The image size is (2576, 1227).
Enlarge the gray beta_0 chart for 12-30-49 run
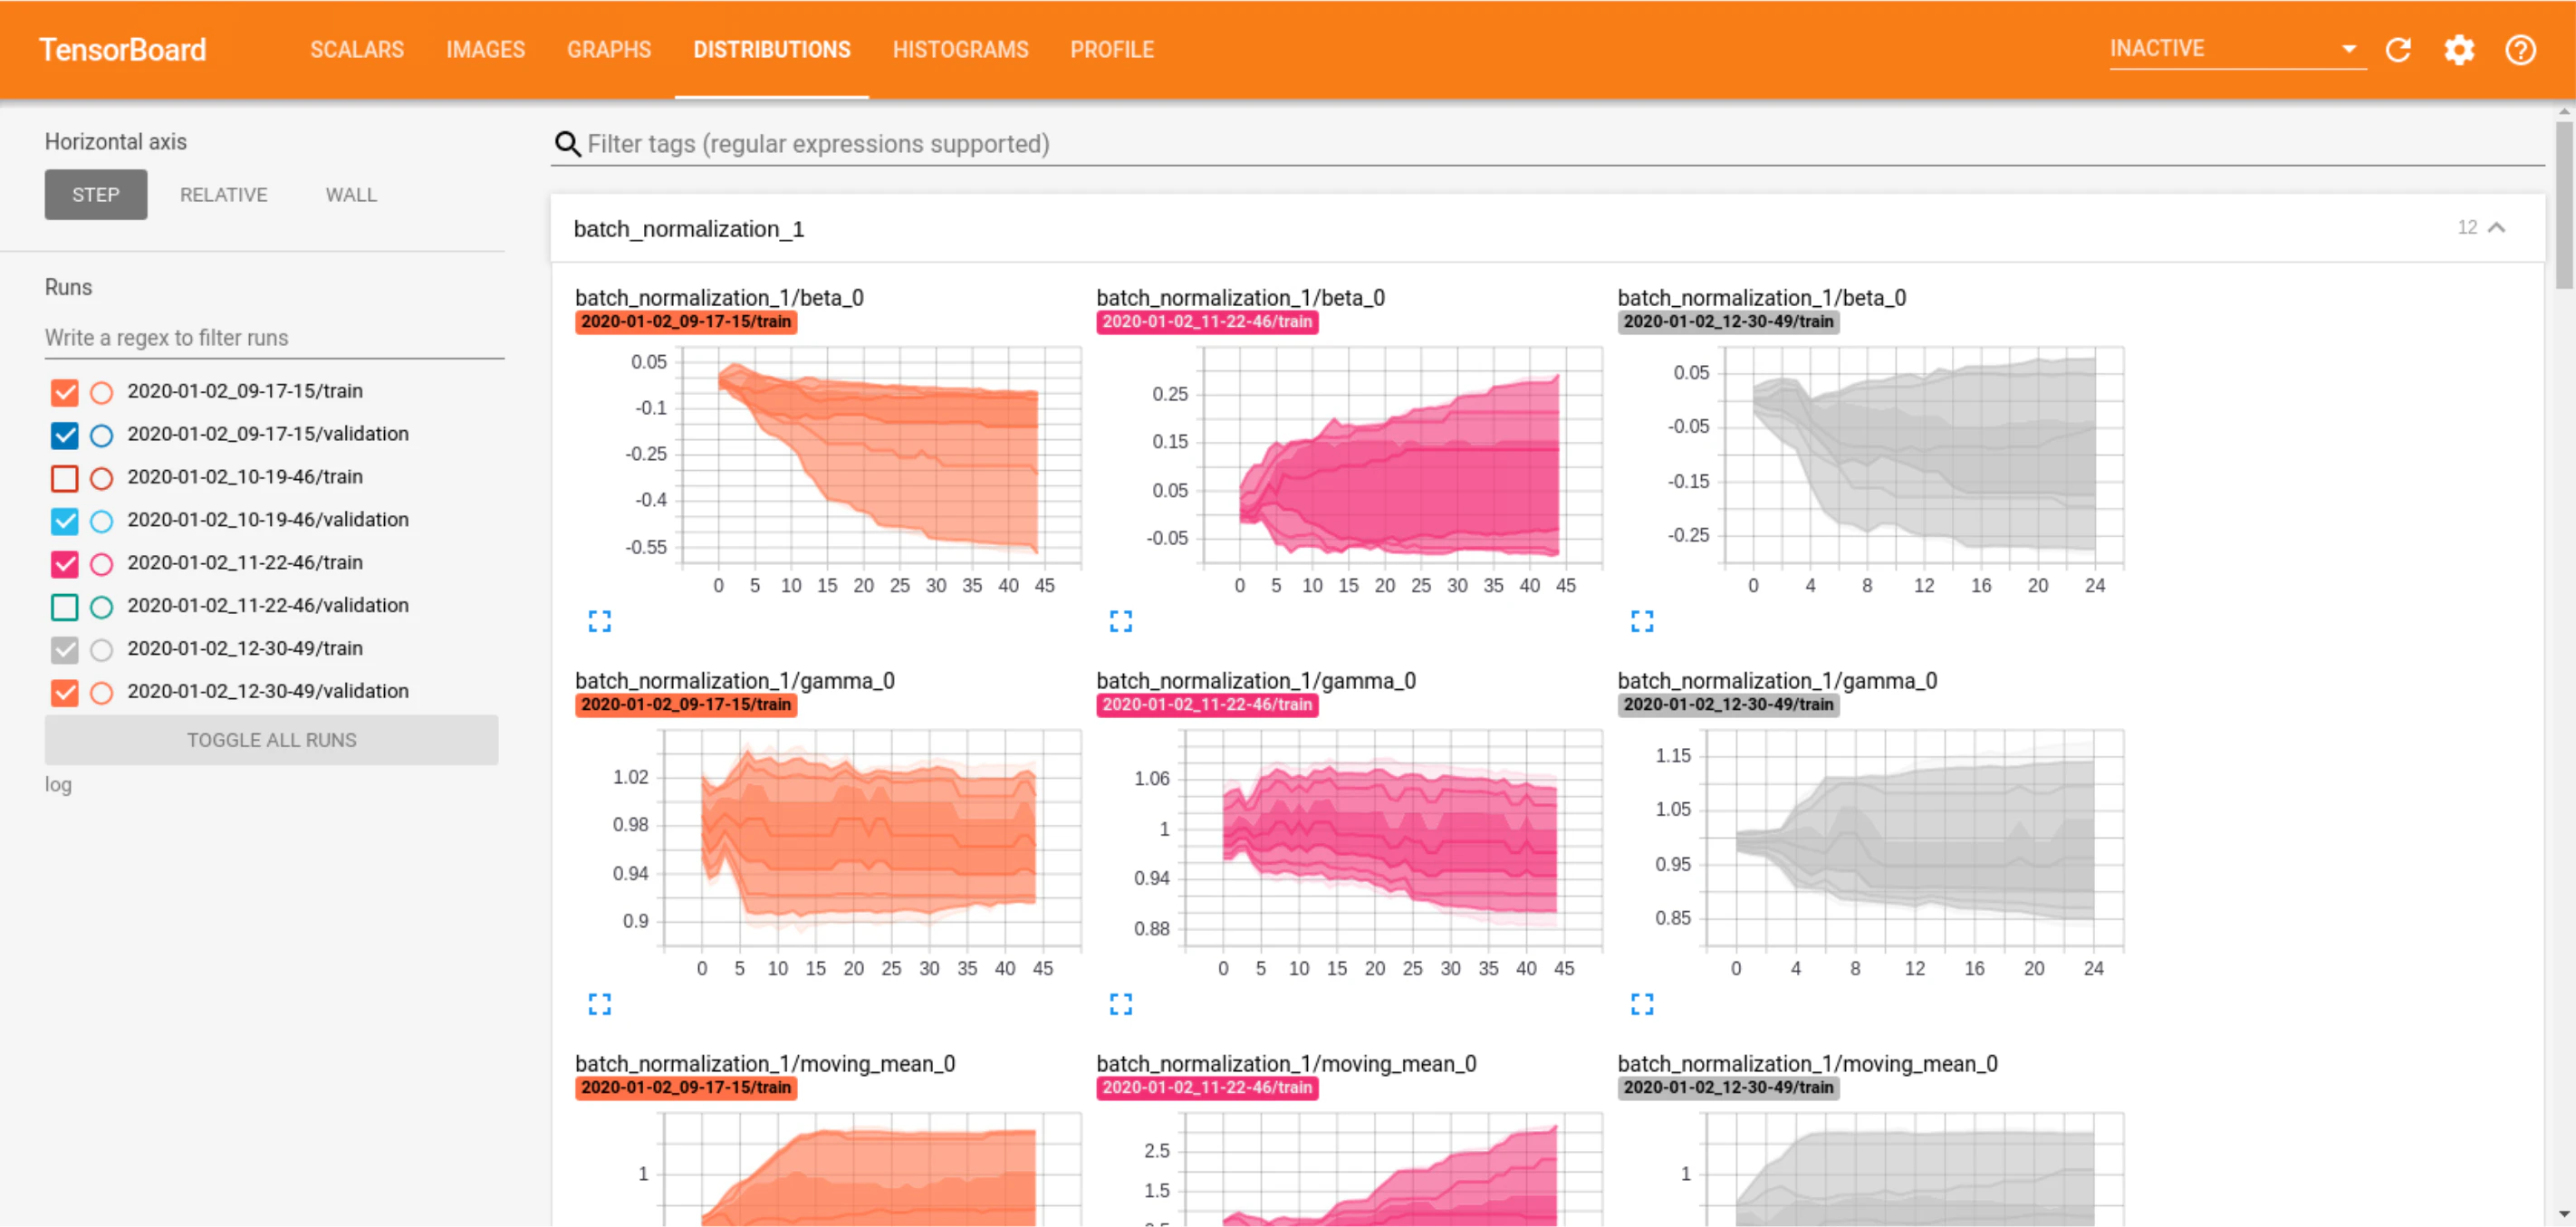click(1641, 621)
